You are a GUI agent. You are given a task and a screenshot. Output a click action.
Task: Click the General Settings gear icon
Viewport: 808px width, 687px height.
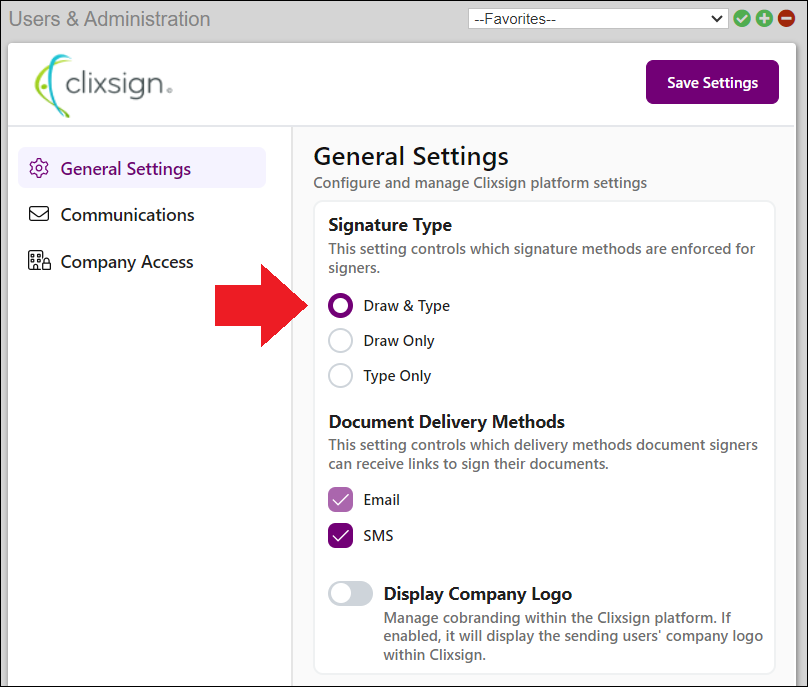tap(39, 168)
